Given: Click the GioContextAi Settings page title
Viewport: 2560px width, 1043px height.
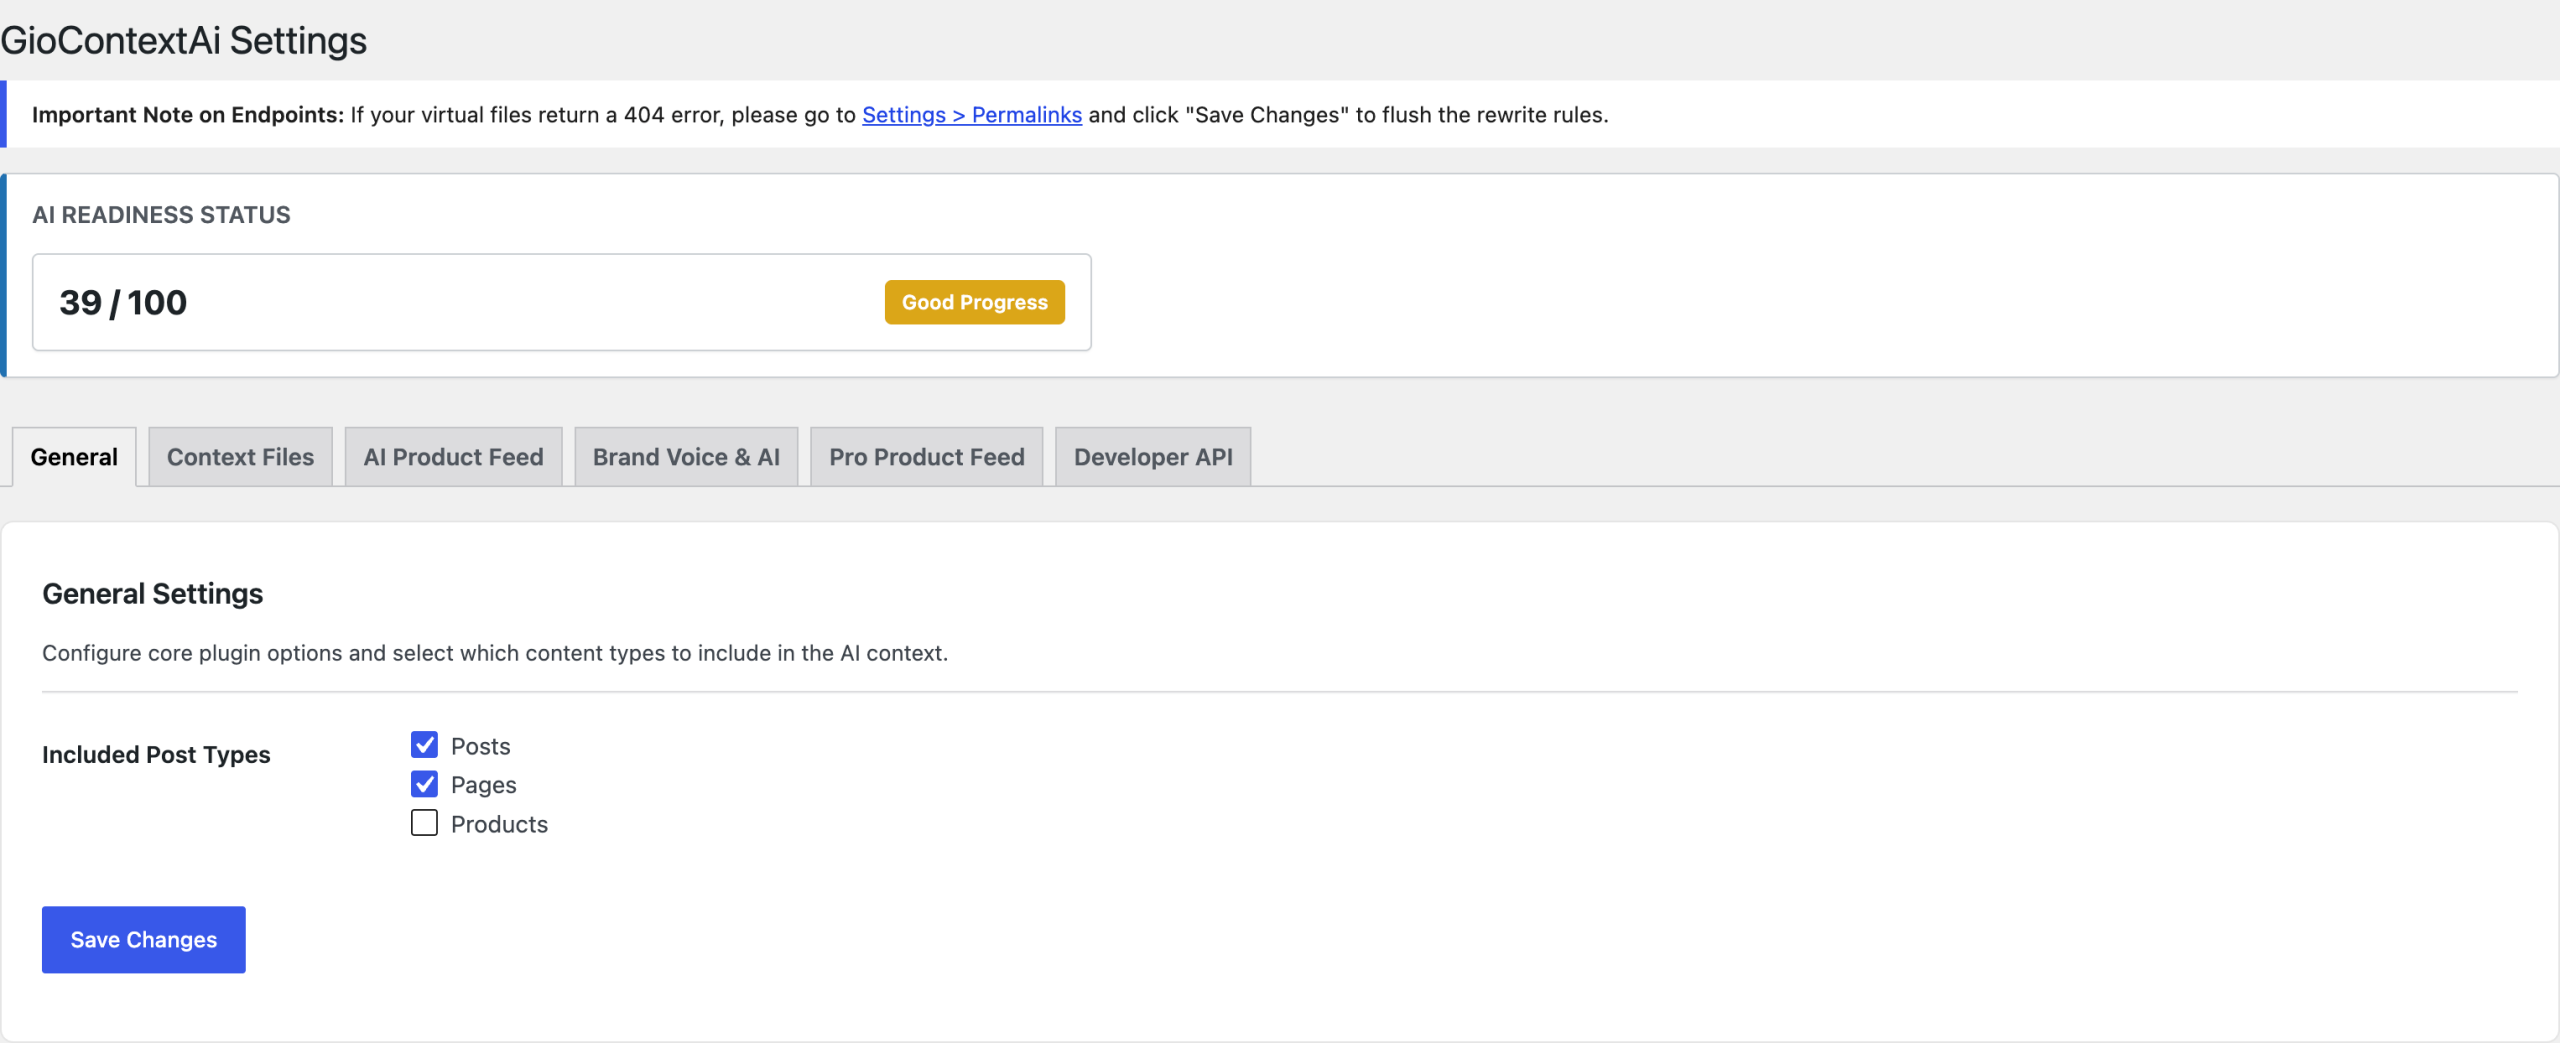Looking at the screenshot, I should coord(184,41).
